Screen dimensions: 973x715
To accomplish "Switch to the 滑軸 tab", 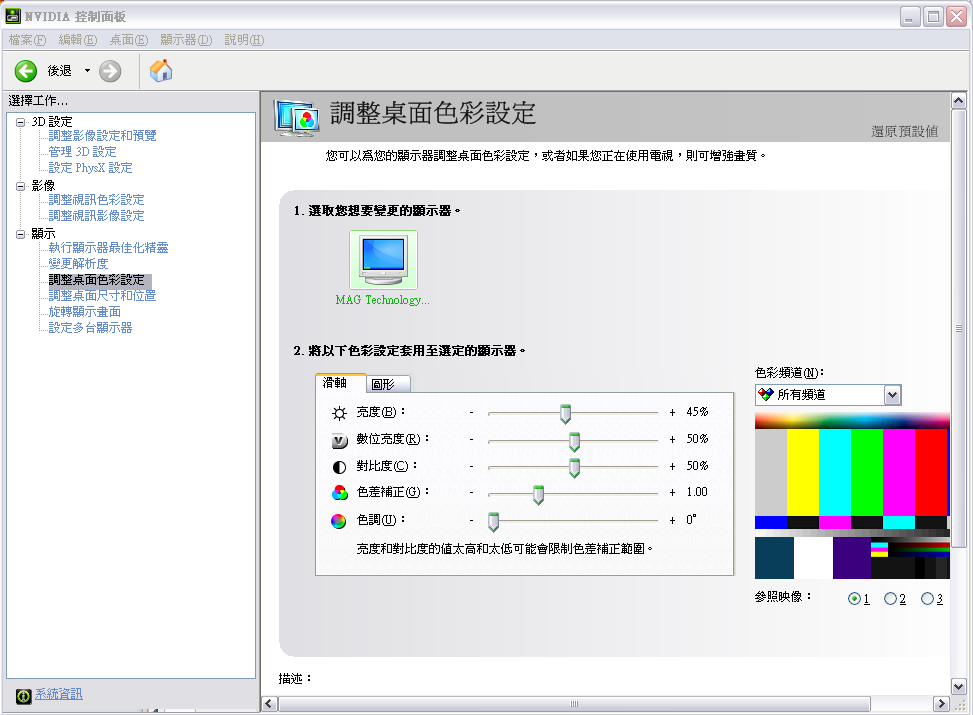I will pyautogui.click(x=340, y=383).
